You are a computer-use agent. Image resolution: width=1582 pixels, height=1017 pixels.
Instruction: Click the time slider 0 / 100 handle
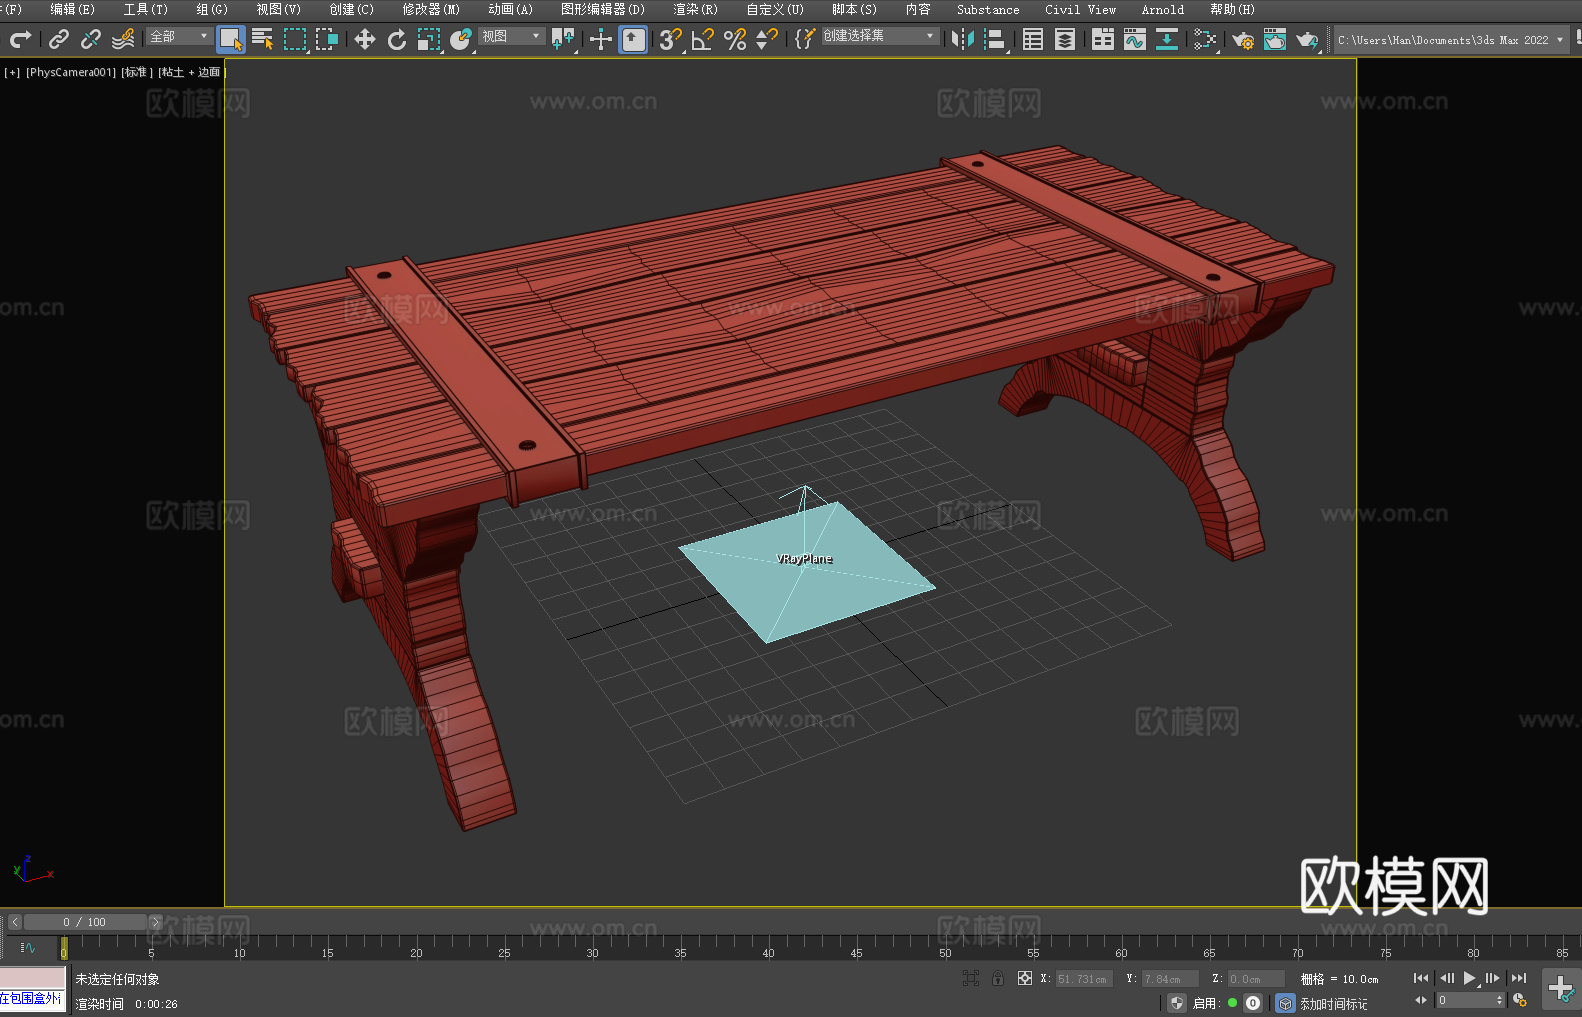[85, 922]
